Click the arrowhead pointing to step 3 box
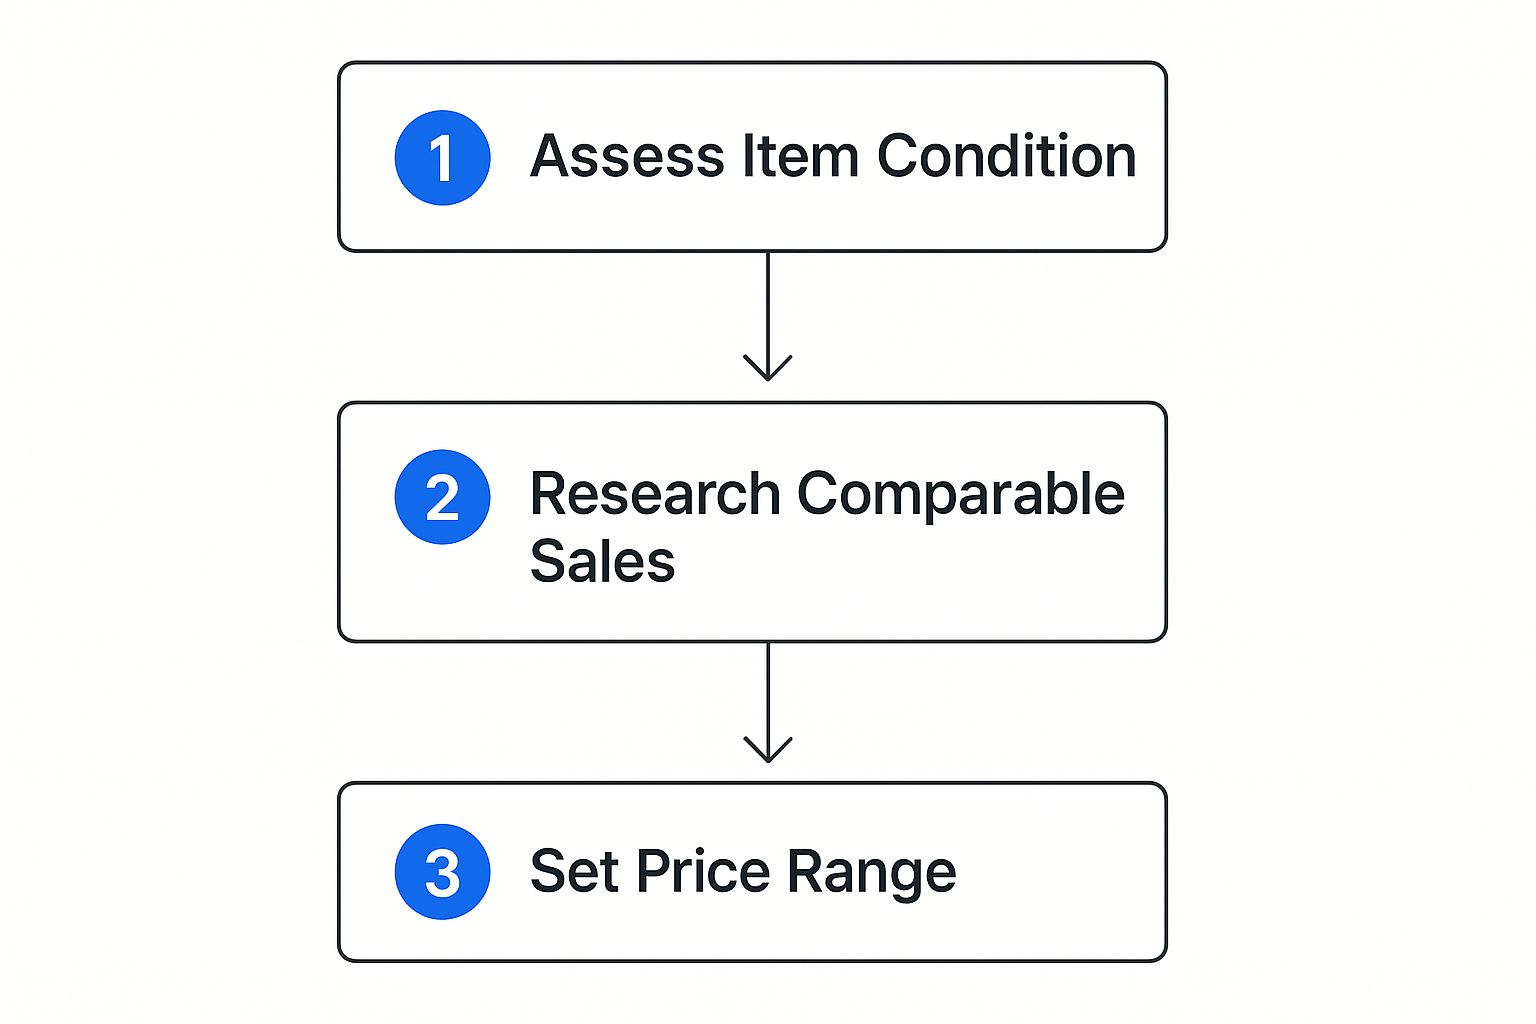 pos(768,749)
